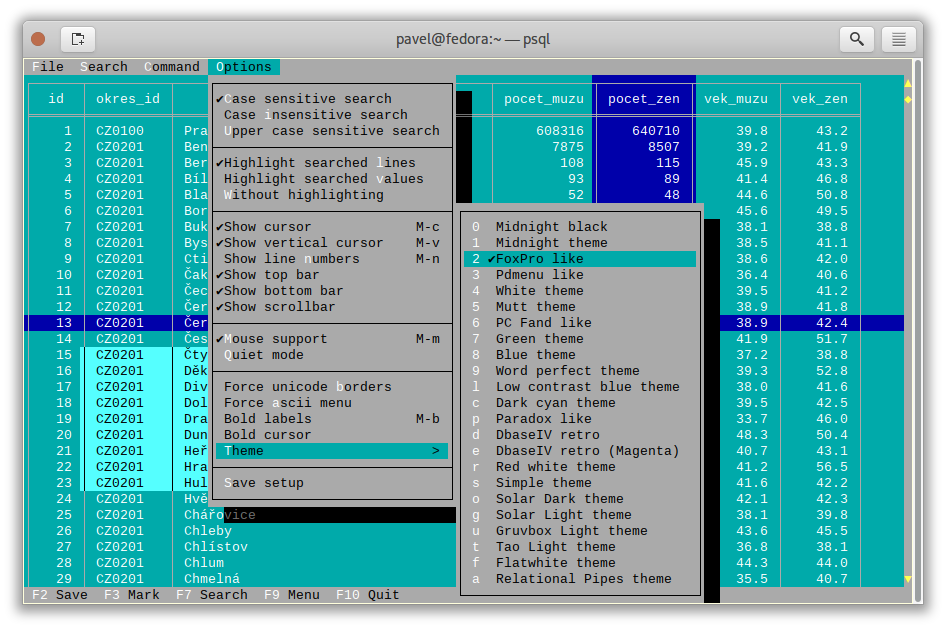Enable Show line numbers
The image size is (946, 629).
click(x=332, y=259)
